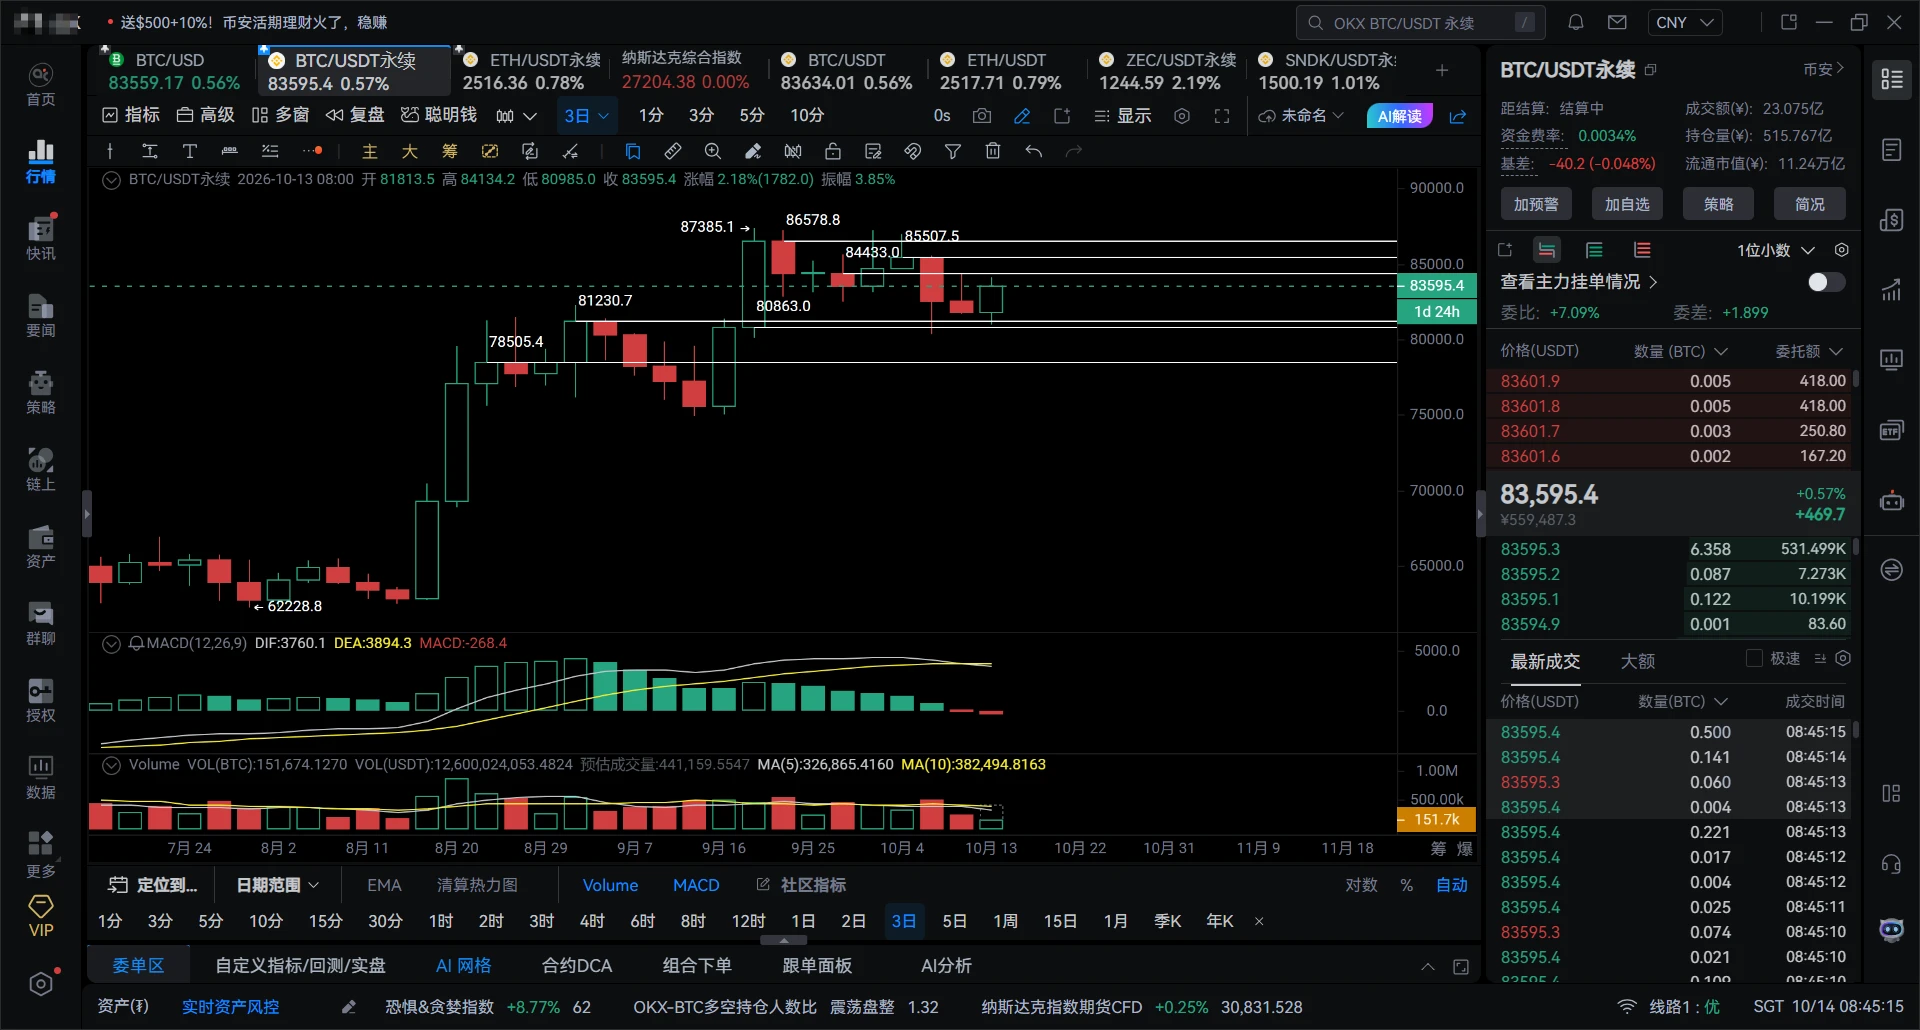Expand the 3日 interval dropdown in toolbar

586,116
